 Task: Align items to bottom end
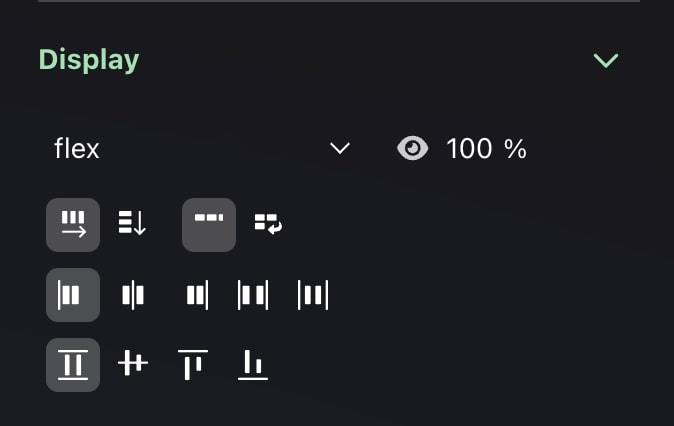click(253, 365)
